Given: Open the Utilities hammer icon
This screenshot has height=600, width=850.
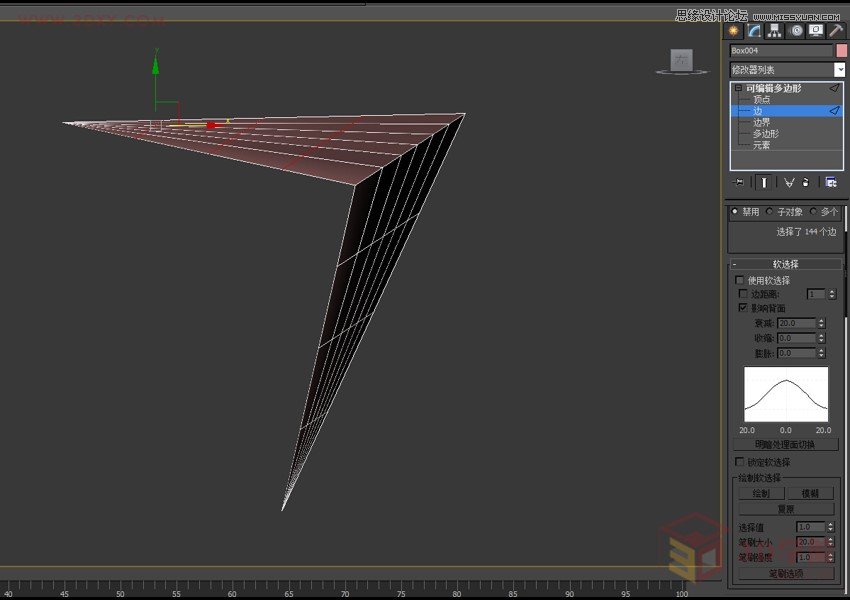Looking at the screenshot, I should click(x=836, y=31).
